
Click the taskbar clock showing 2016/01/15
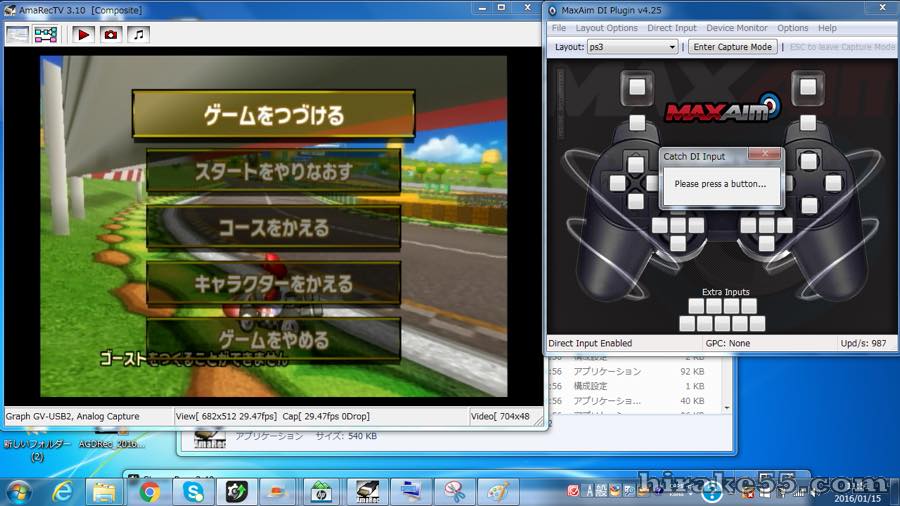point(856,493)
